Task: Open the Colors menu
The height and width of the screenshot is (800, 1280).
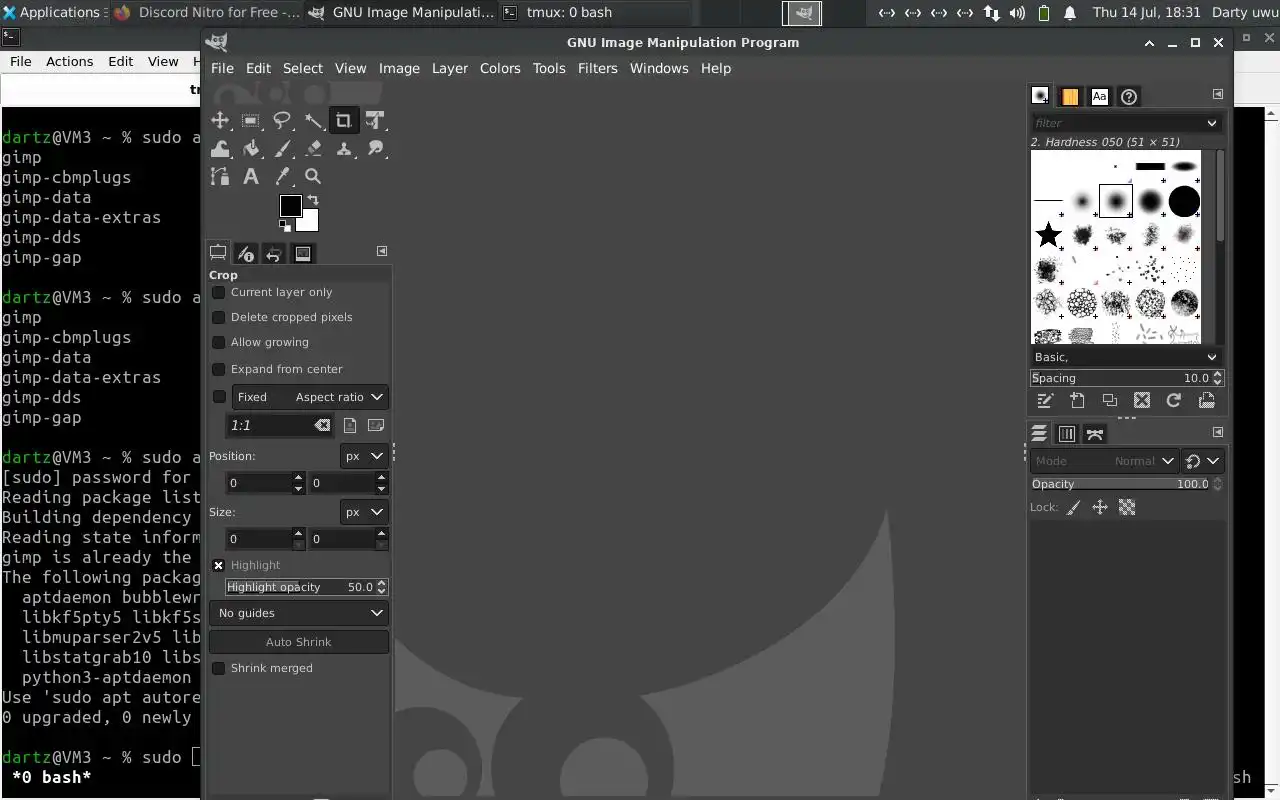Action: tap(500, 68)
